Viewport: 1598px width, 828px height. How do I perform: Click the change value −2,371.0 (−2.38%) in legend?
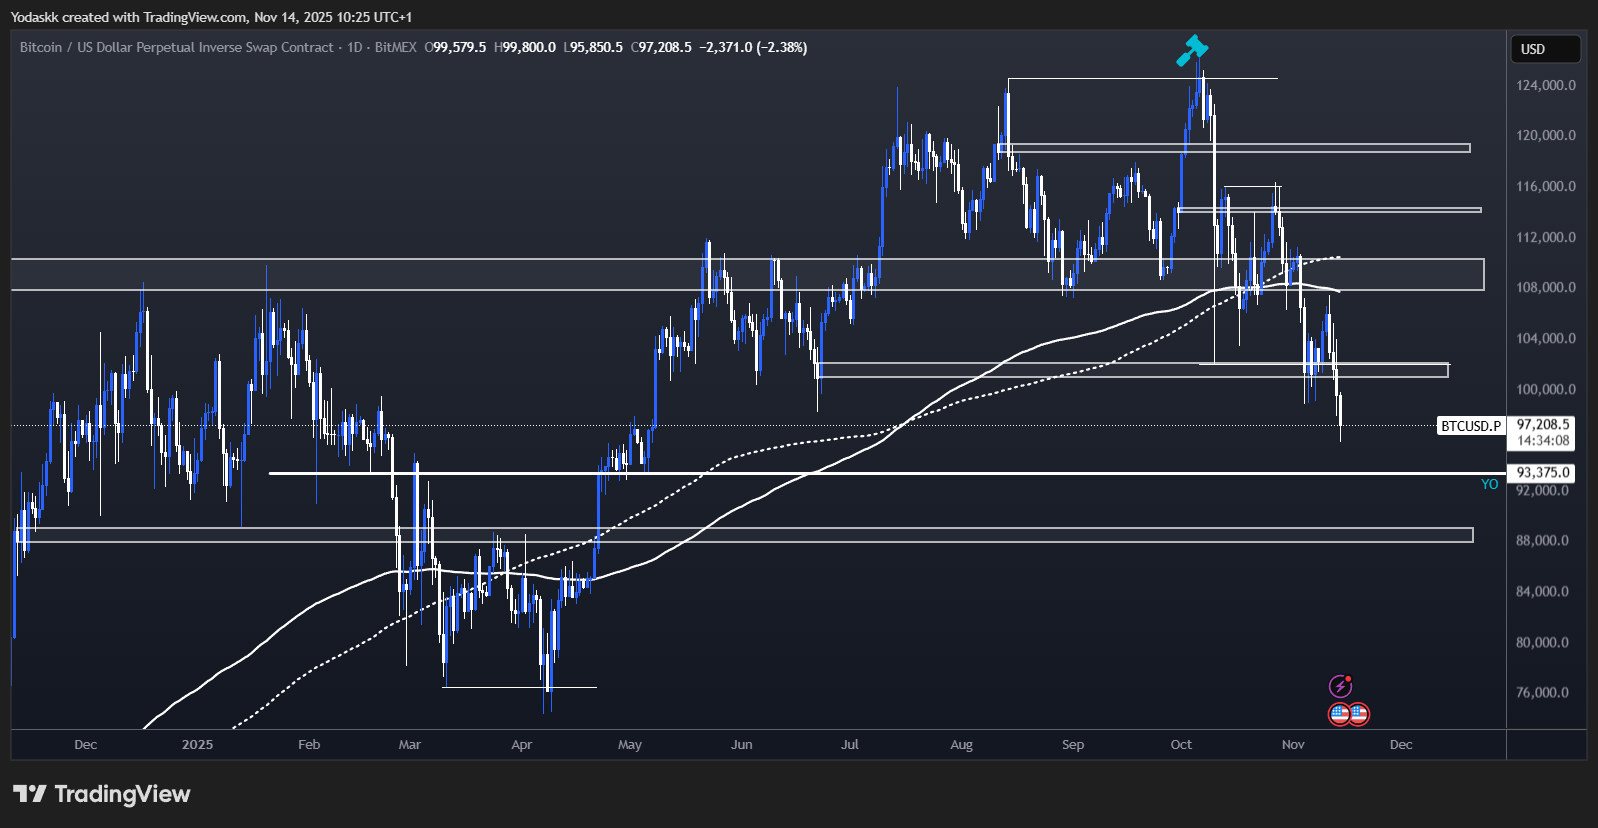[x=753, y=47]
